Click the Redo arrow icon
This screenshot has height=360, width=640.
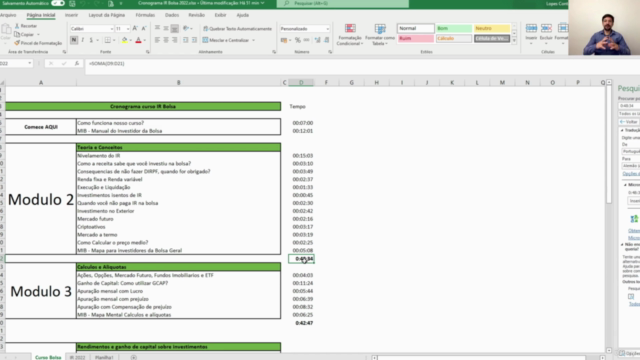click(97, 3)
